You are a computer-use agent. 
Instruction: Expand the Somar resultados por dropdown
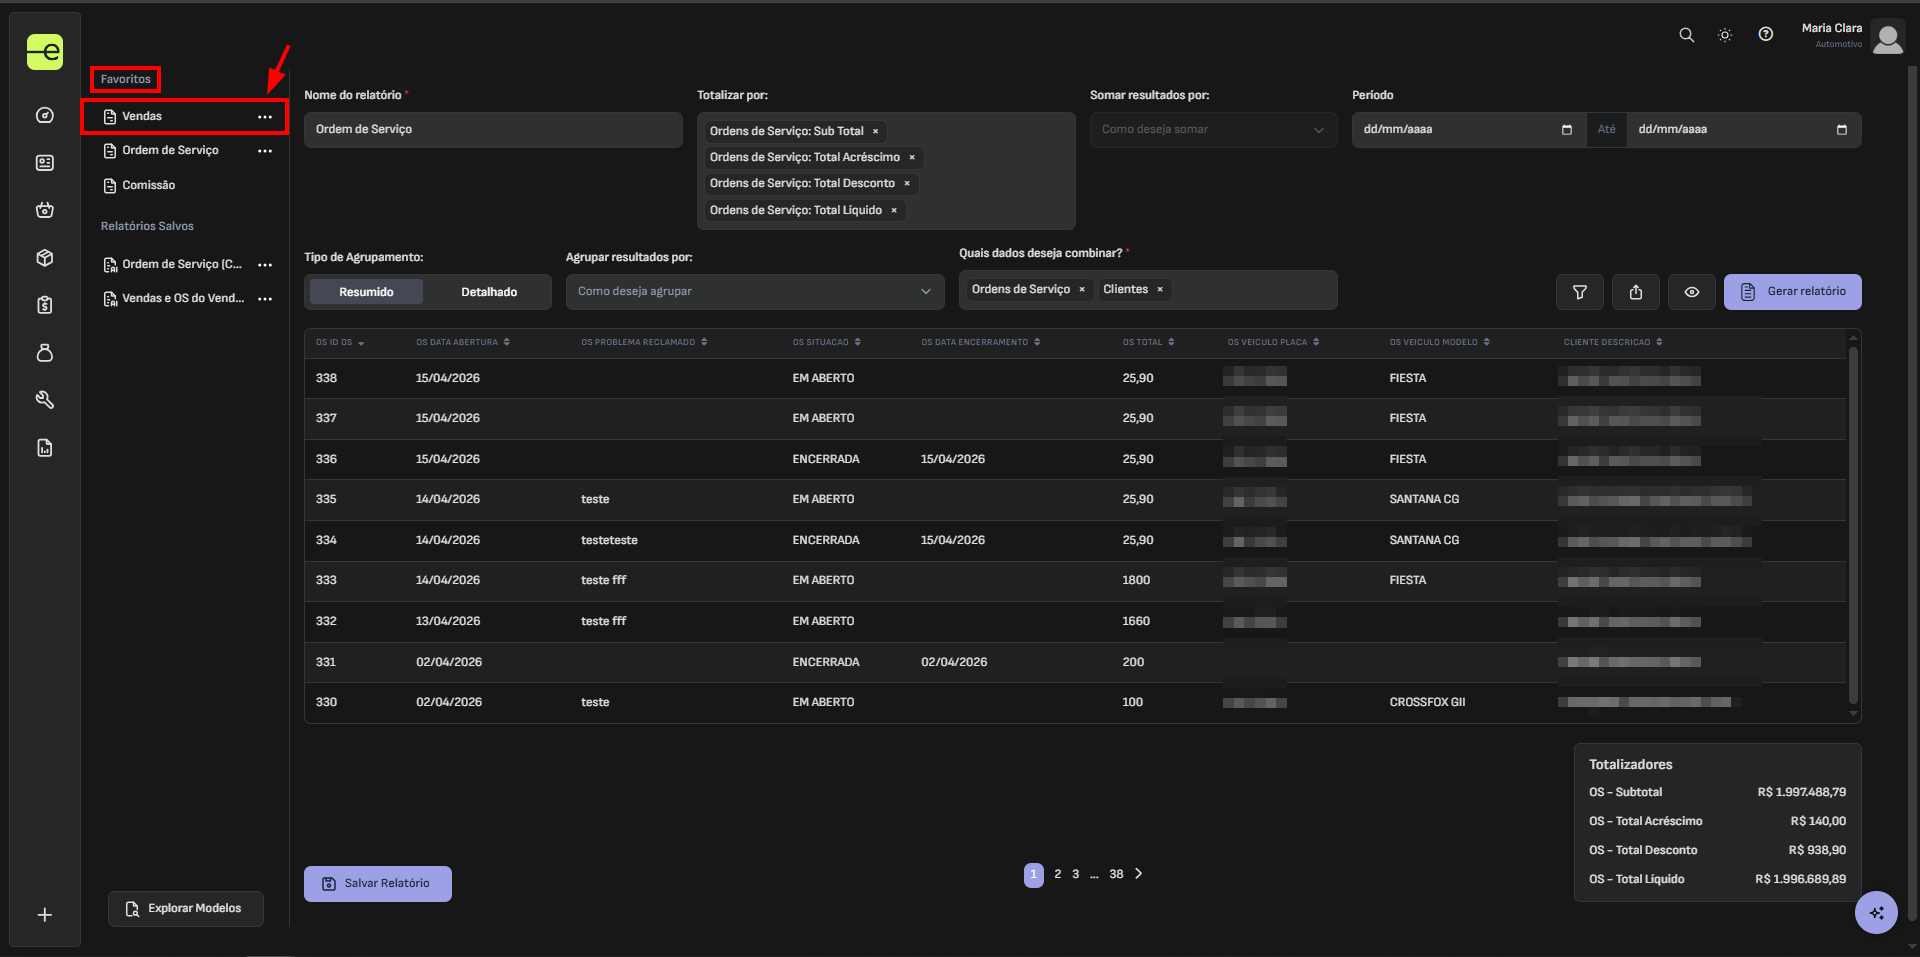tap(1213, 130)
